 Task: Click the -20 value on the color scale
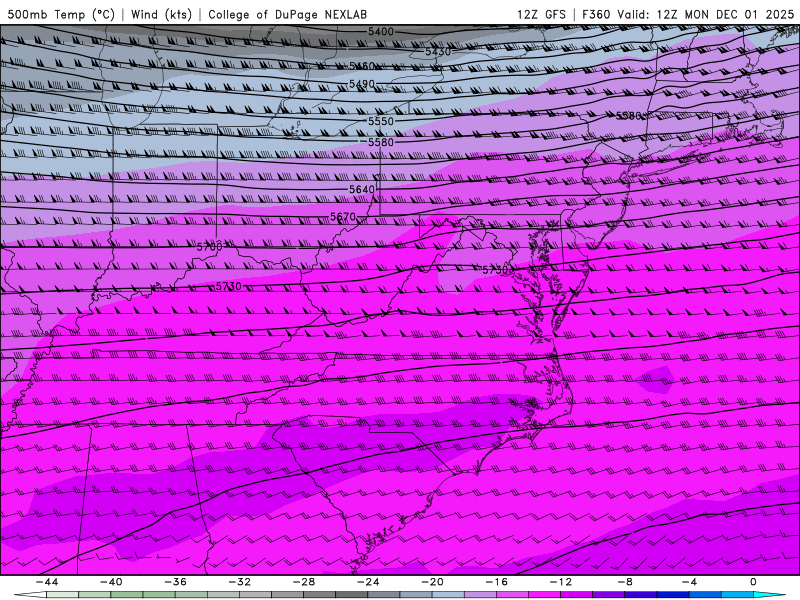click(x=432, y=582)
